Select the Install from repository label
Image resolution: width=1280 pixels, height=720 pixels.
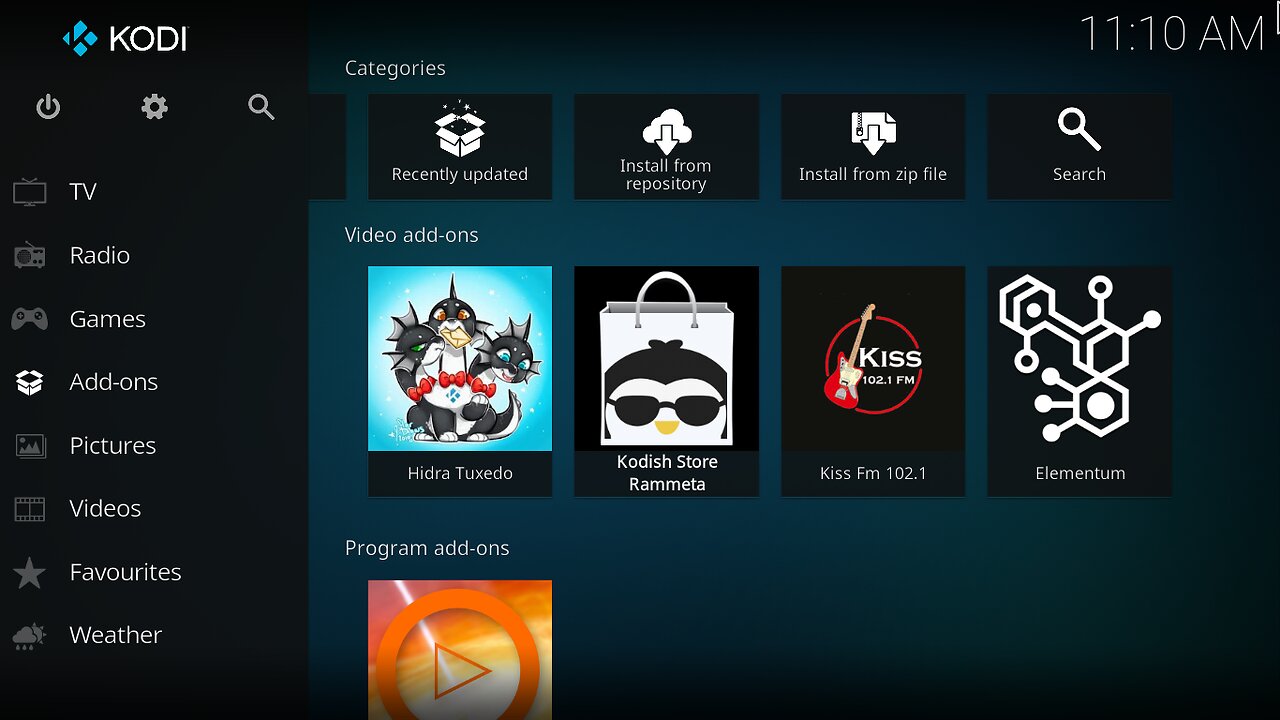pyautogui.click(x=666, y=175)
